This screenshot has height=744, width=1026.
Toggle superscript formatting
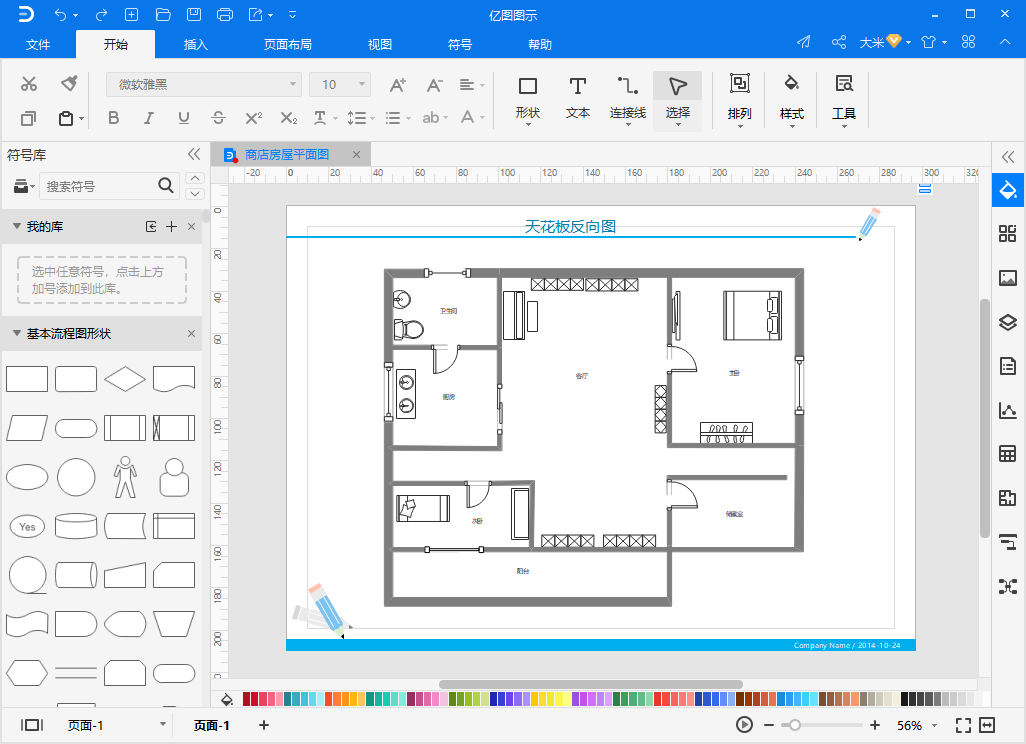tap(253, 118)
